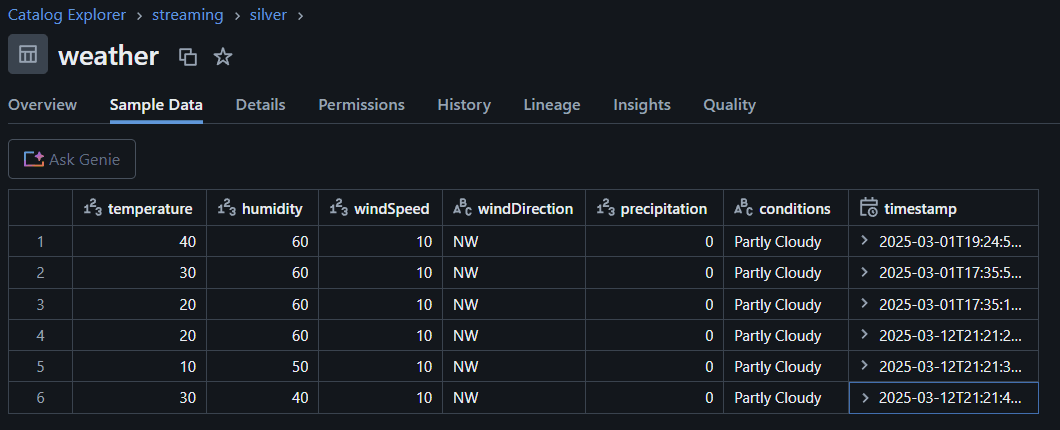Switch to the Details tab
Viewport: 1060px width, 430px height.
point(260,105)
